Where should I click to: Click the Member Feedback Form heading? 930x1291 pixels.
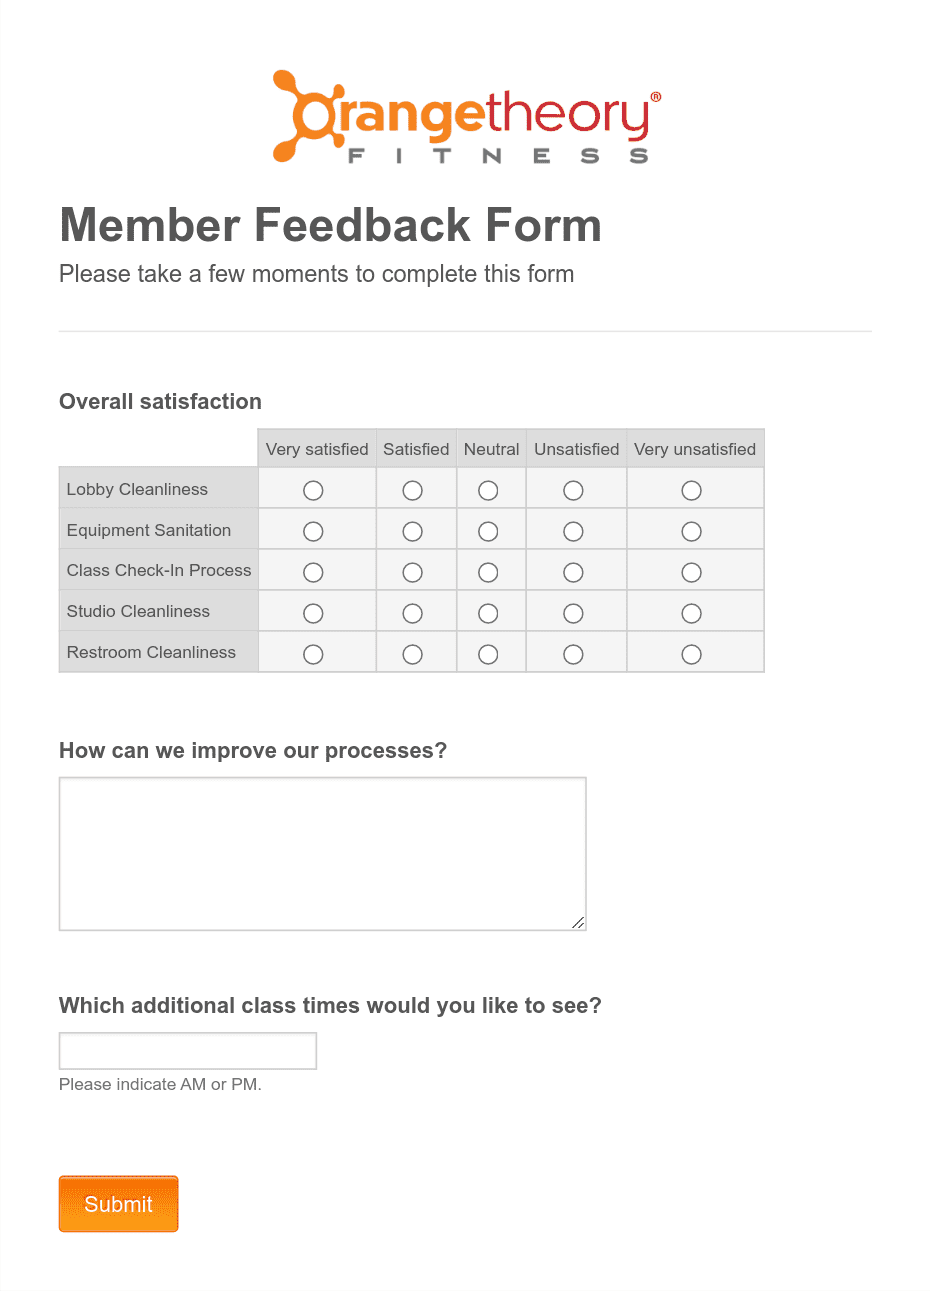(x=330, y=225)
